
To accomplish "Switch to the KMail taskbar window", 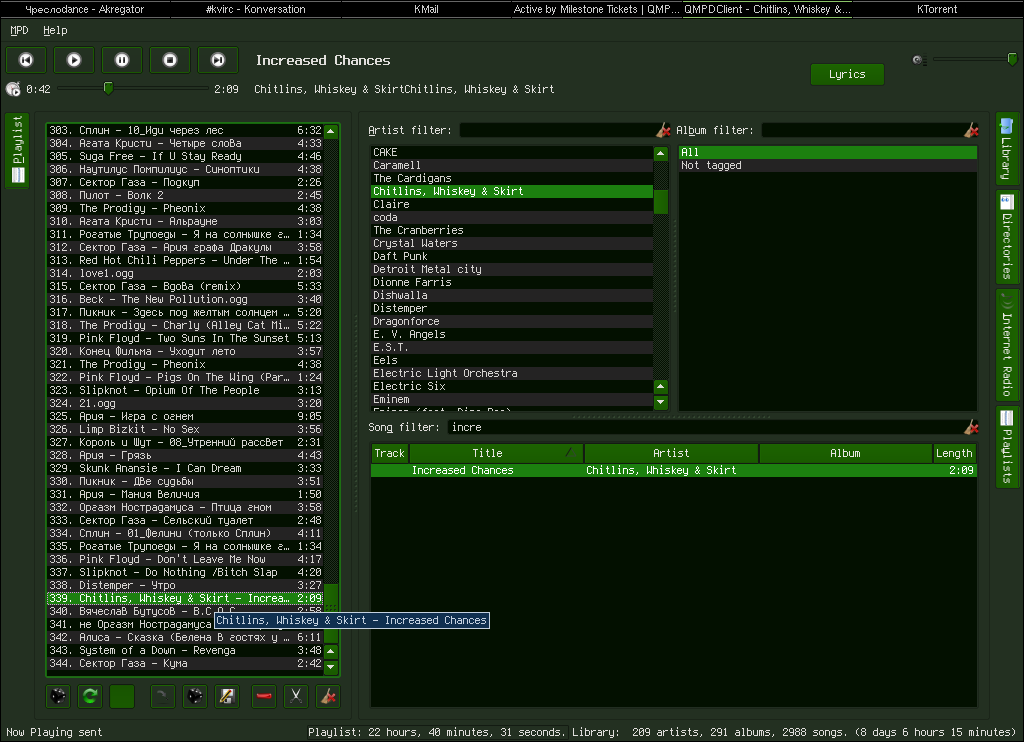I will (x=426, y=9).
